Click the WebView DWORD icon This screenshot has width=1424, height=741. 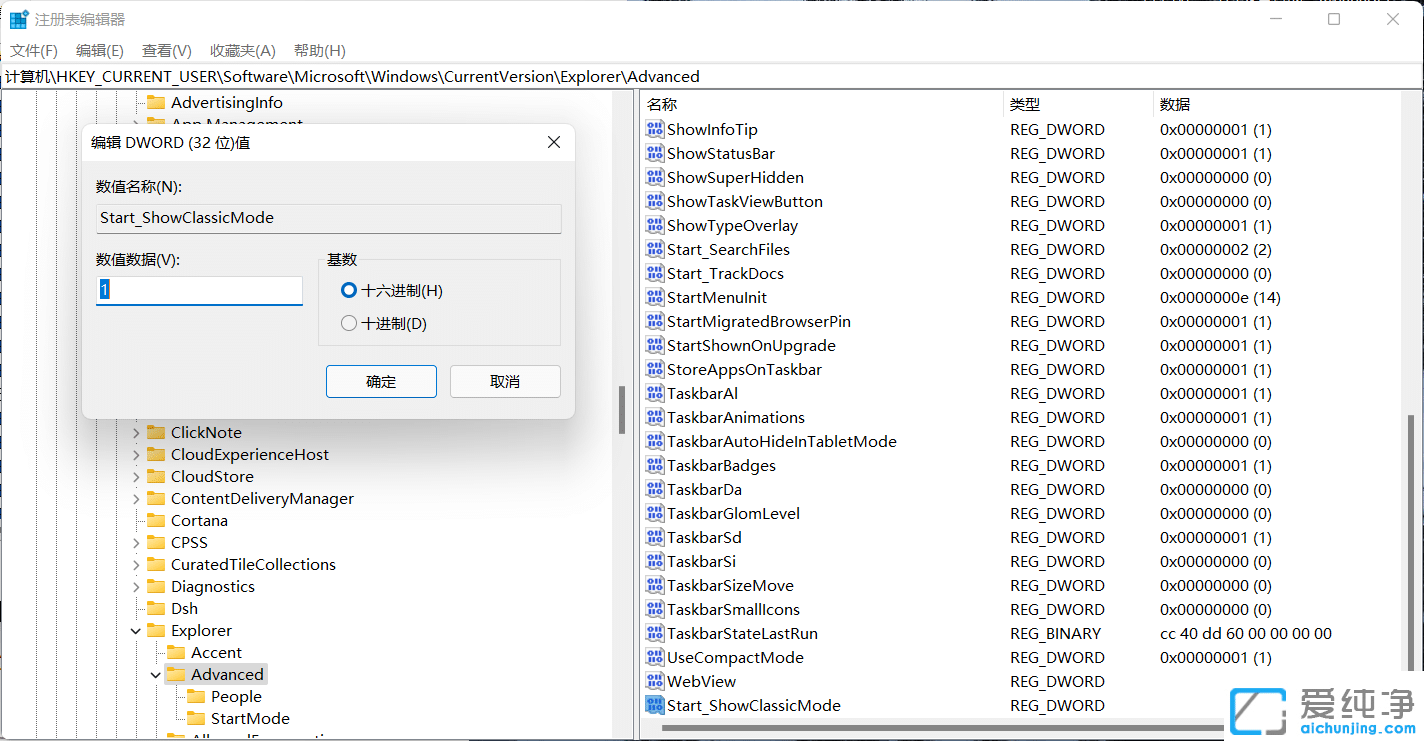pyautogui.click(x=654, y=681)
